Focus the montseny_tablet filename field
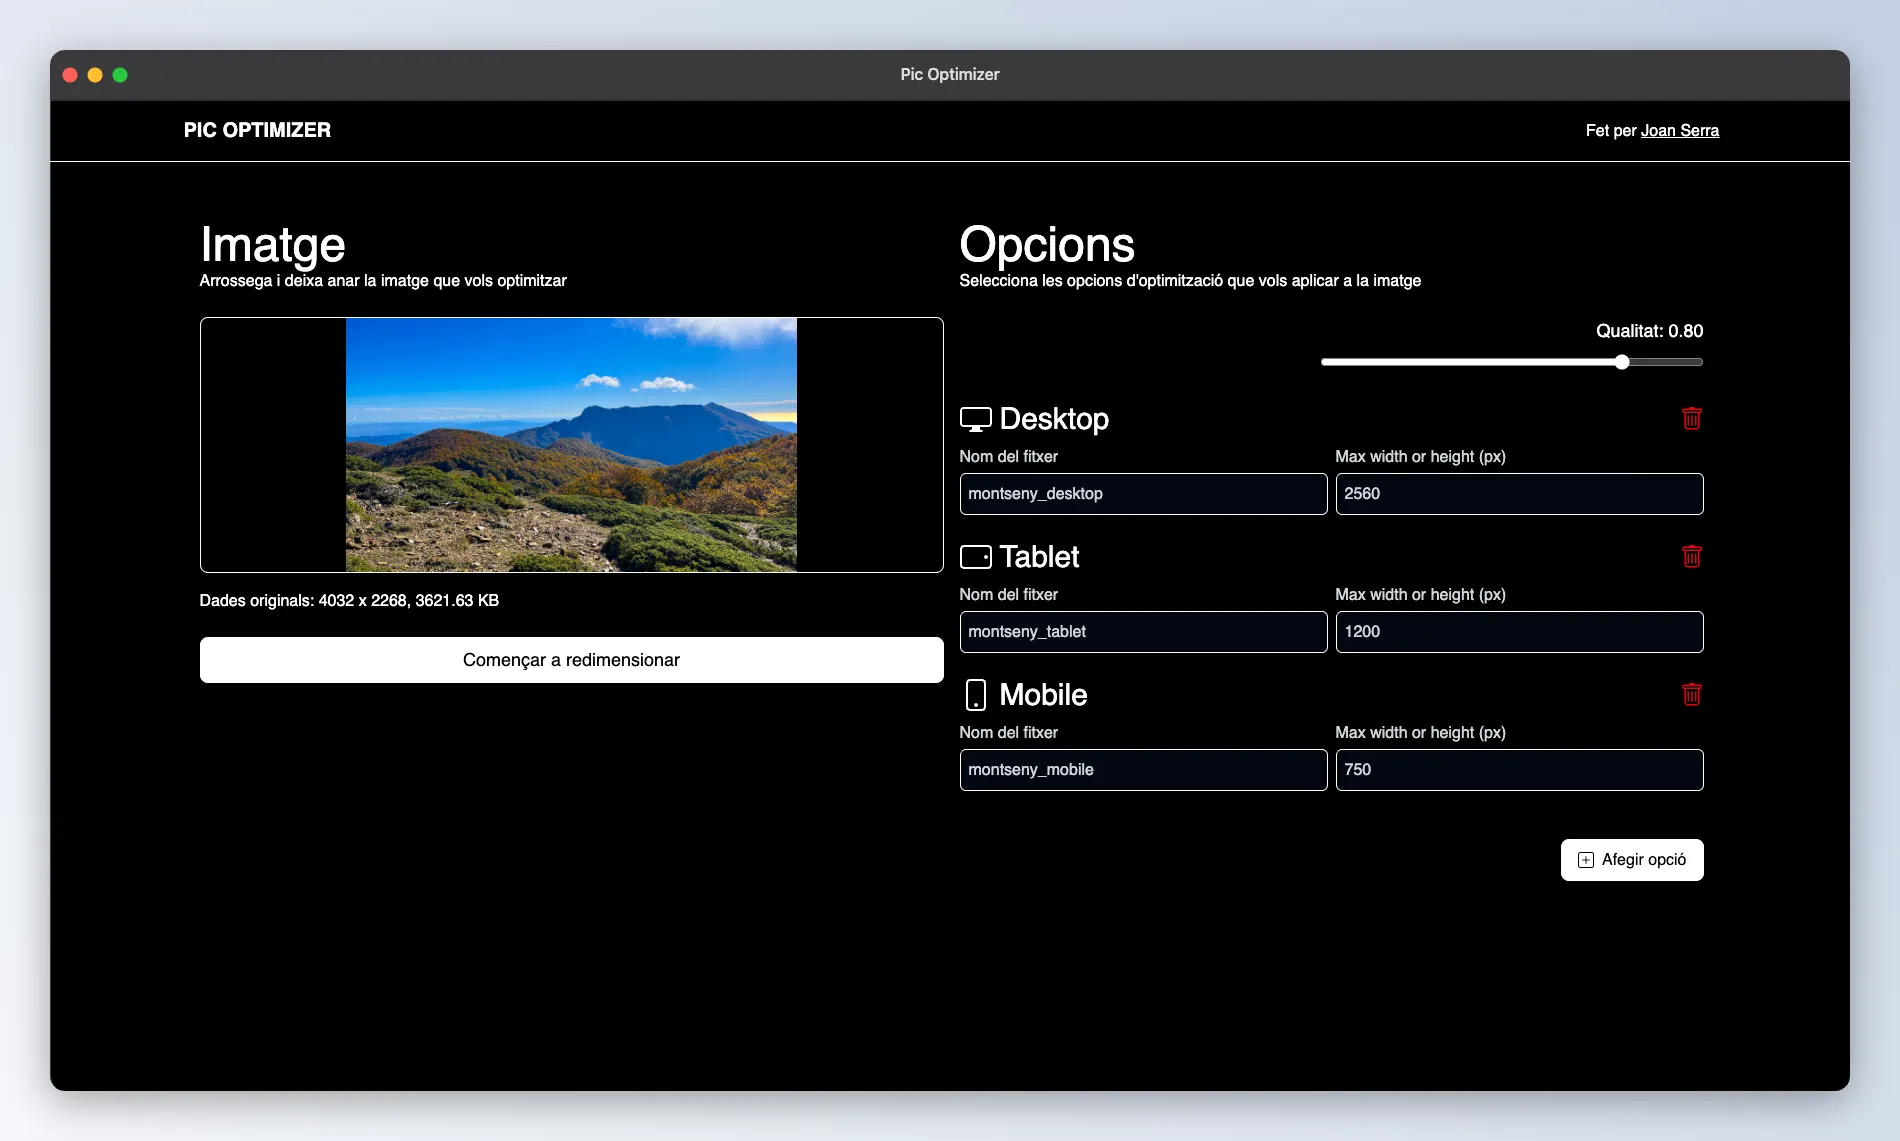The height and width of the screenshot is (1141, 1900). pyautogui.click(x=1143, y=632)
